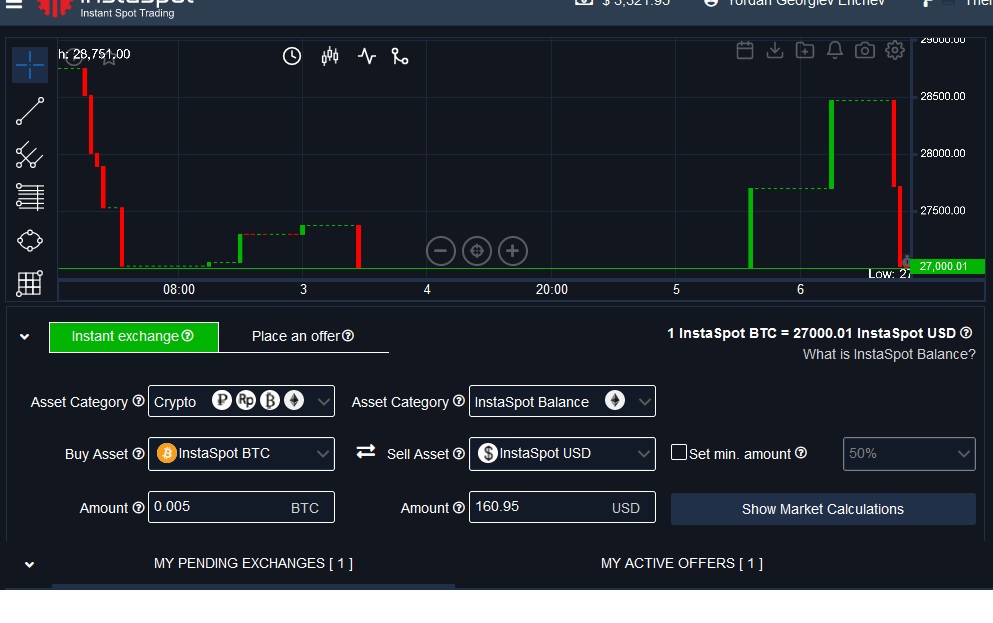Click Show Market Calculations button
The width and height of the screenshot is (993, 623).
[x=823, y=509]
